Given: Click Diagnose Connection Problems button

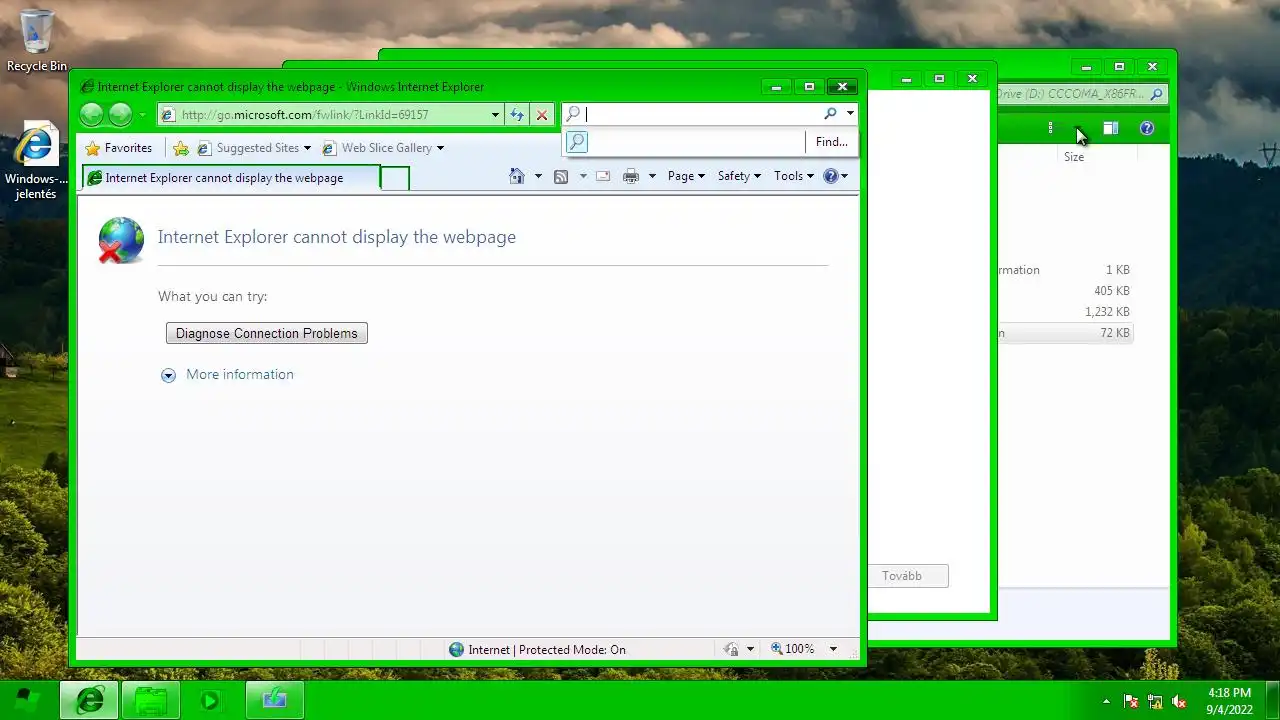Looking at the screenshot, I should tap(267, 333).
